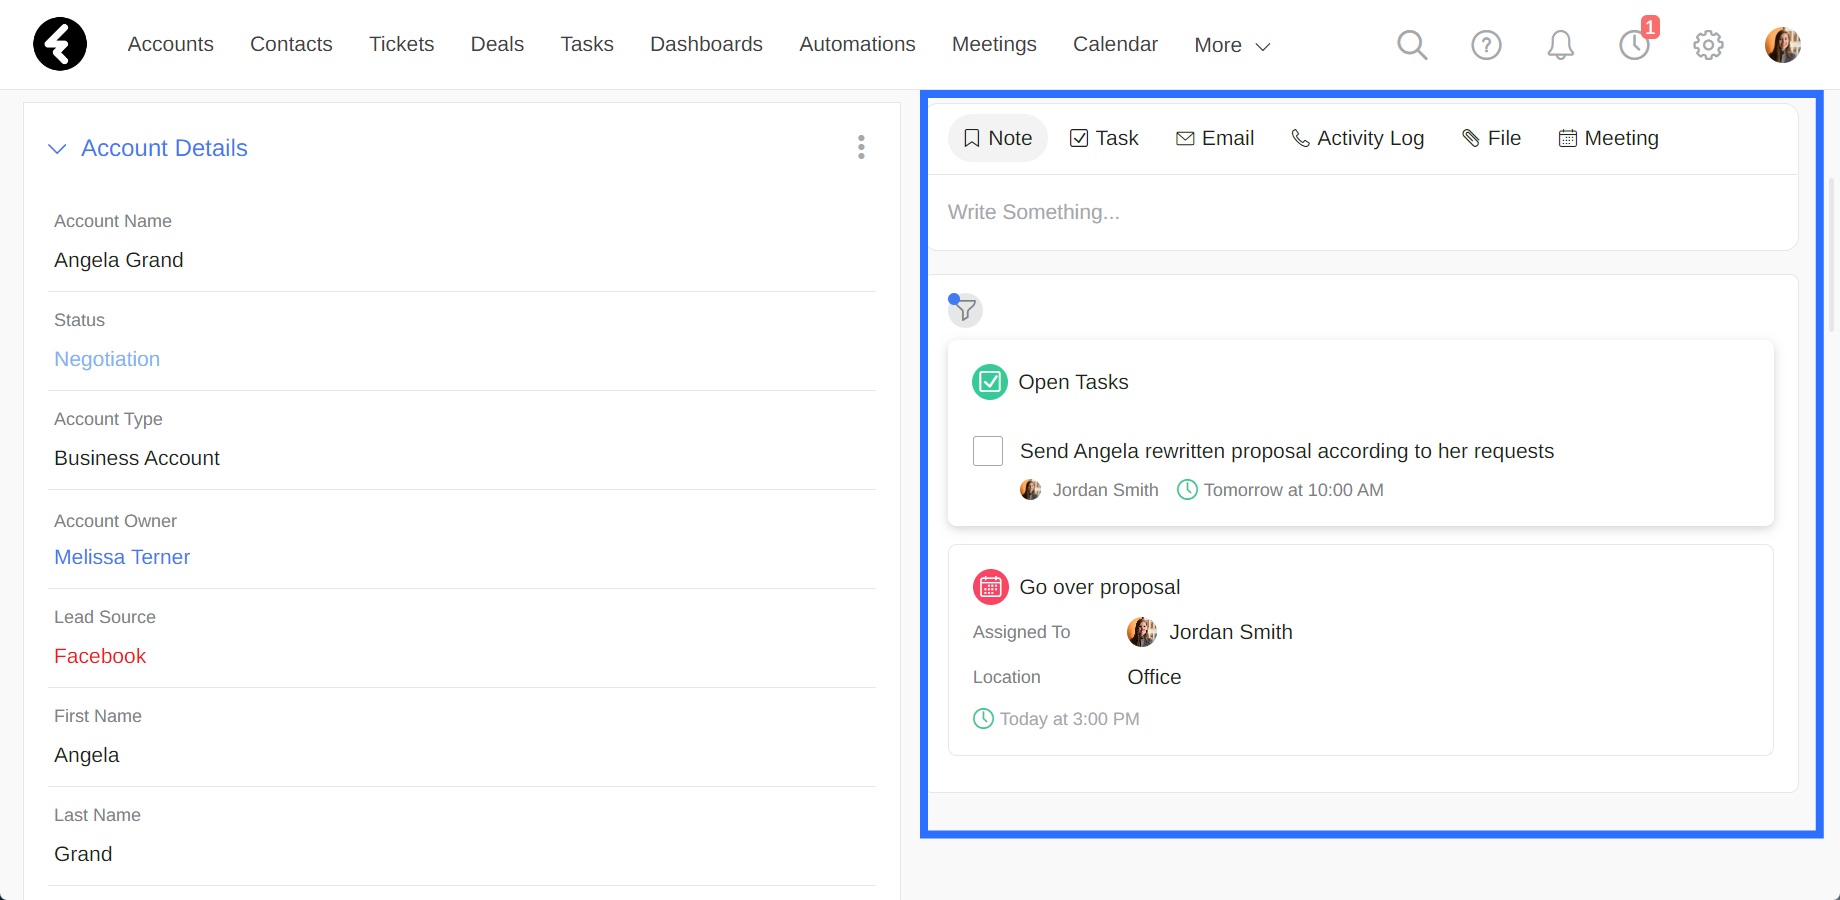
Task: Open the Tasks page
Action: [587, 44]
